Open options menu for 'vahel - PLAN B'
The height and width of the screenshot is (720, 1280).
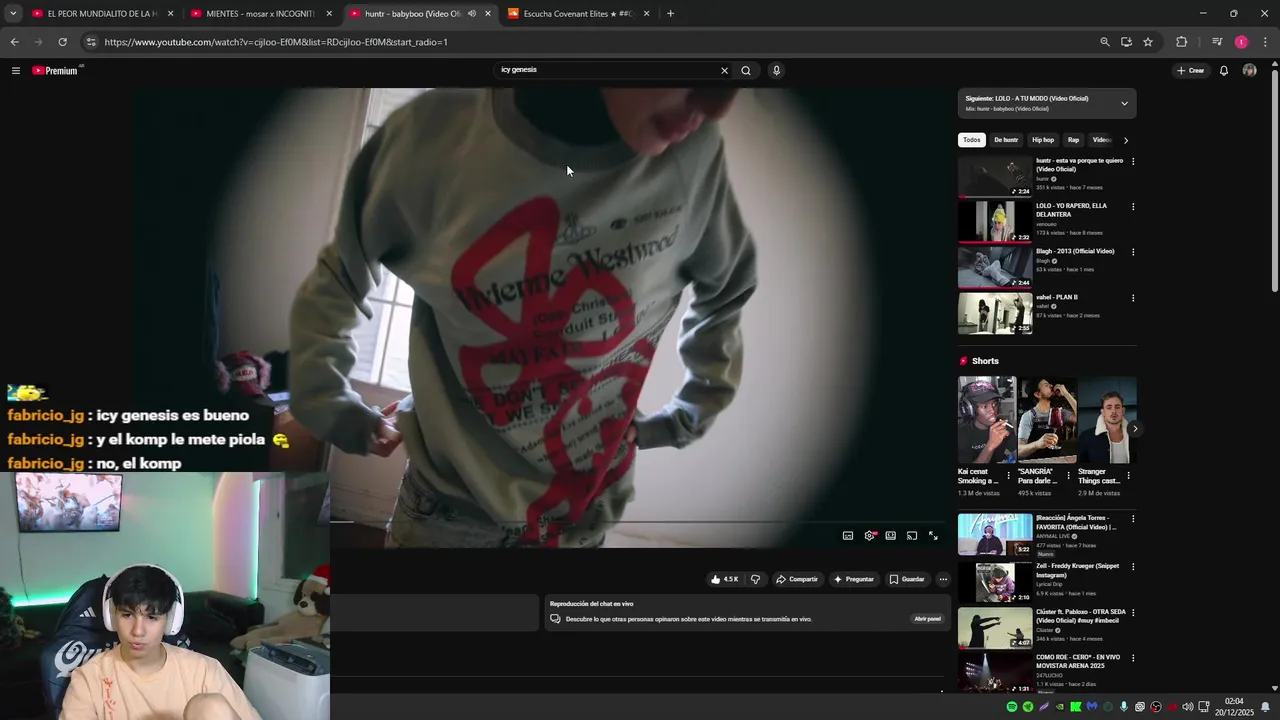[1133, 298]
